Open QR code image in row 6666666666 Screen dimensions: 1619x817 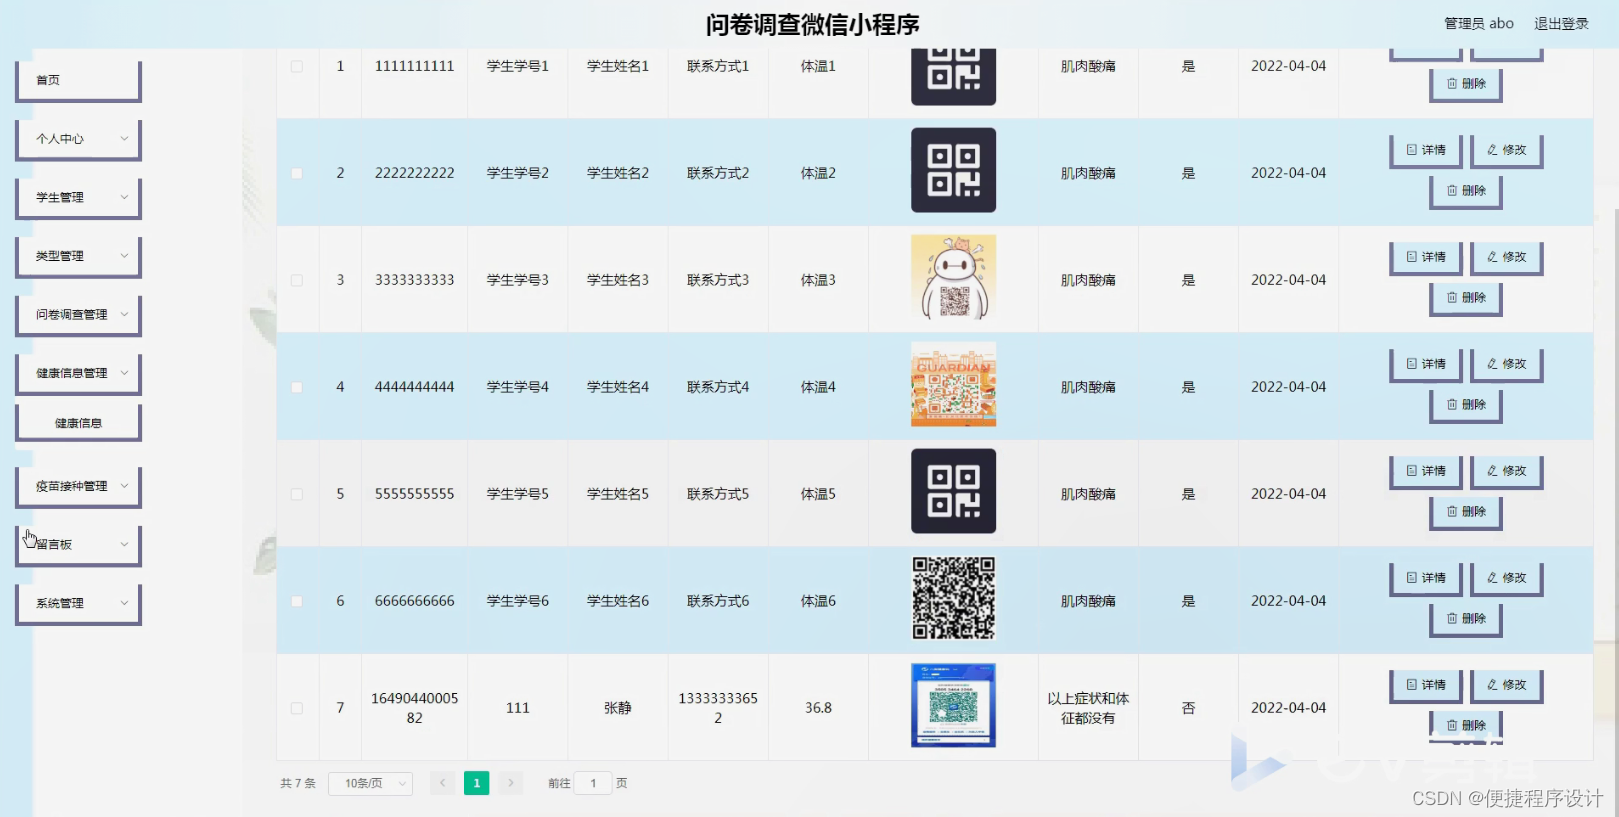click(953, 598)
